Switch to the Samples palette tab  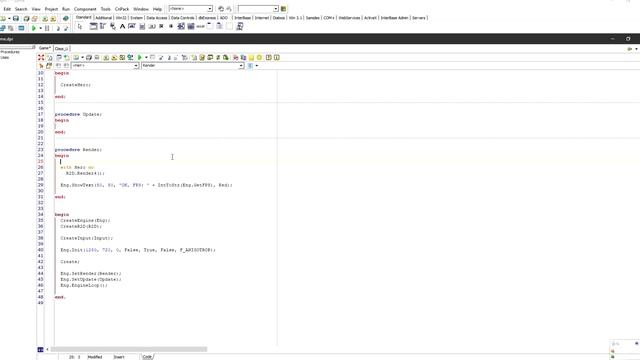point(313,18)
